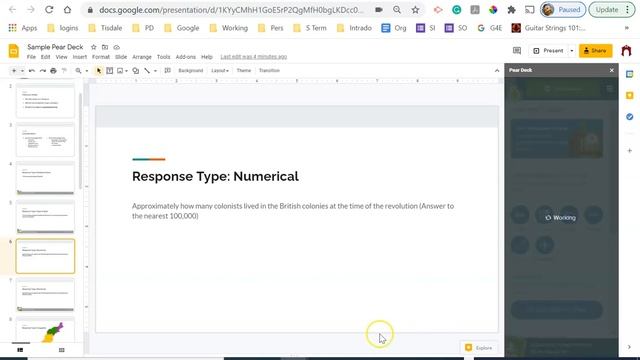Click the Get add-ons plus icon
640x360 pixels.
[629, 151]
